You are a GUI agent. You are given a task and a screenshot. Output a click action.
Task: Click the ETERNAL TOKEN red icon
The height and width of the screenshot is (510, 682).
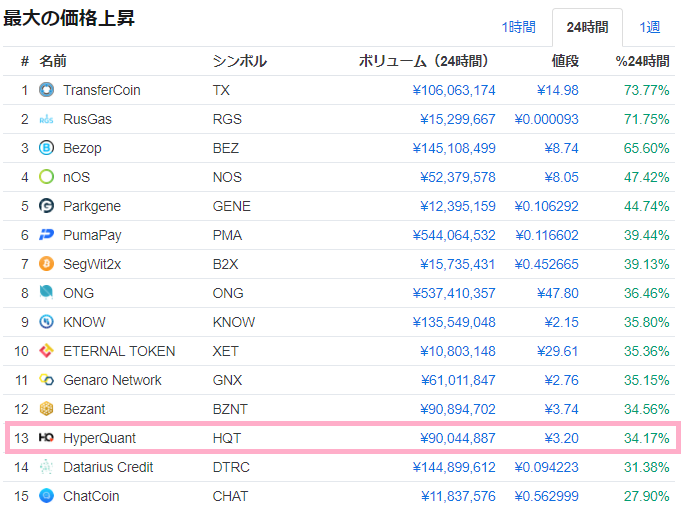(x=46, y=351)
